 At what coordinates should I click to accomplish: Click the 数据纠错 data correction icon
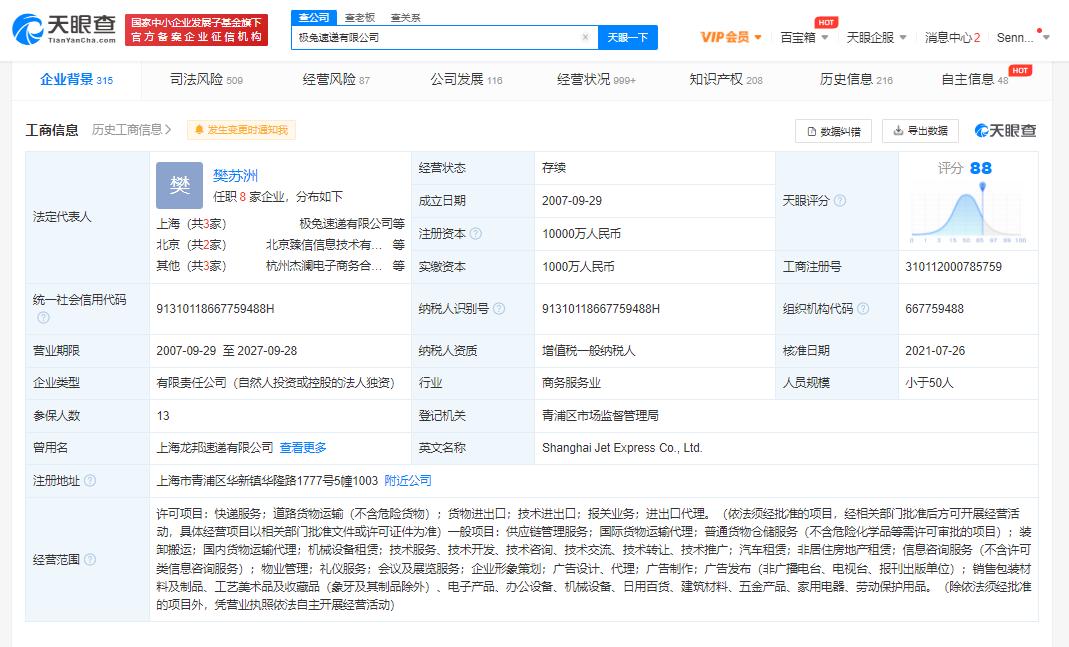pos(811,130)
